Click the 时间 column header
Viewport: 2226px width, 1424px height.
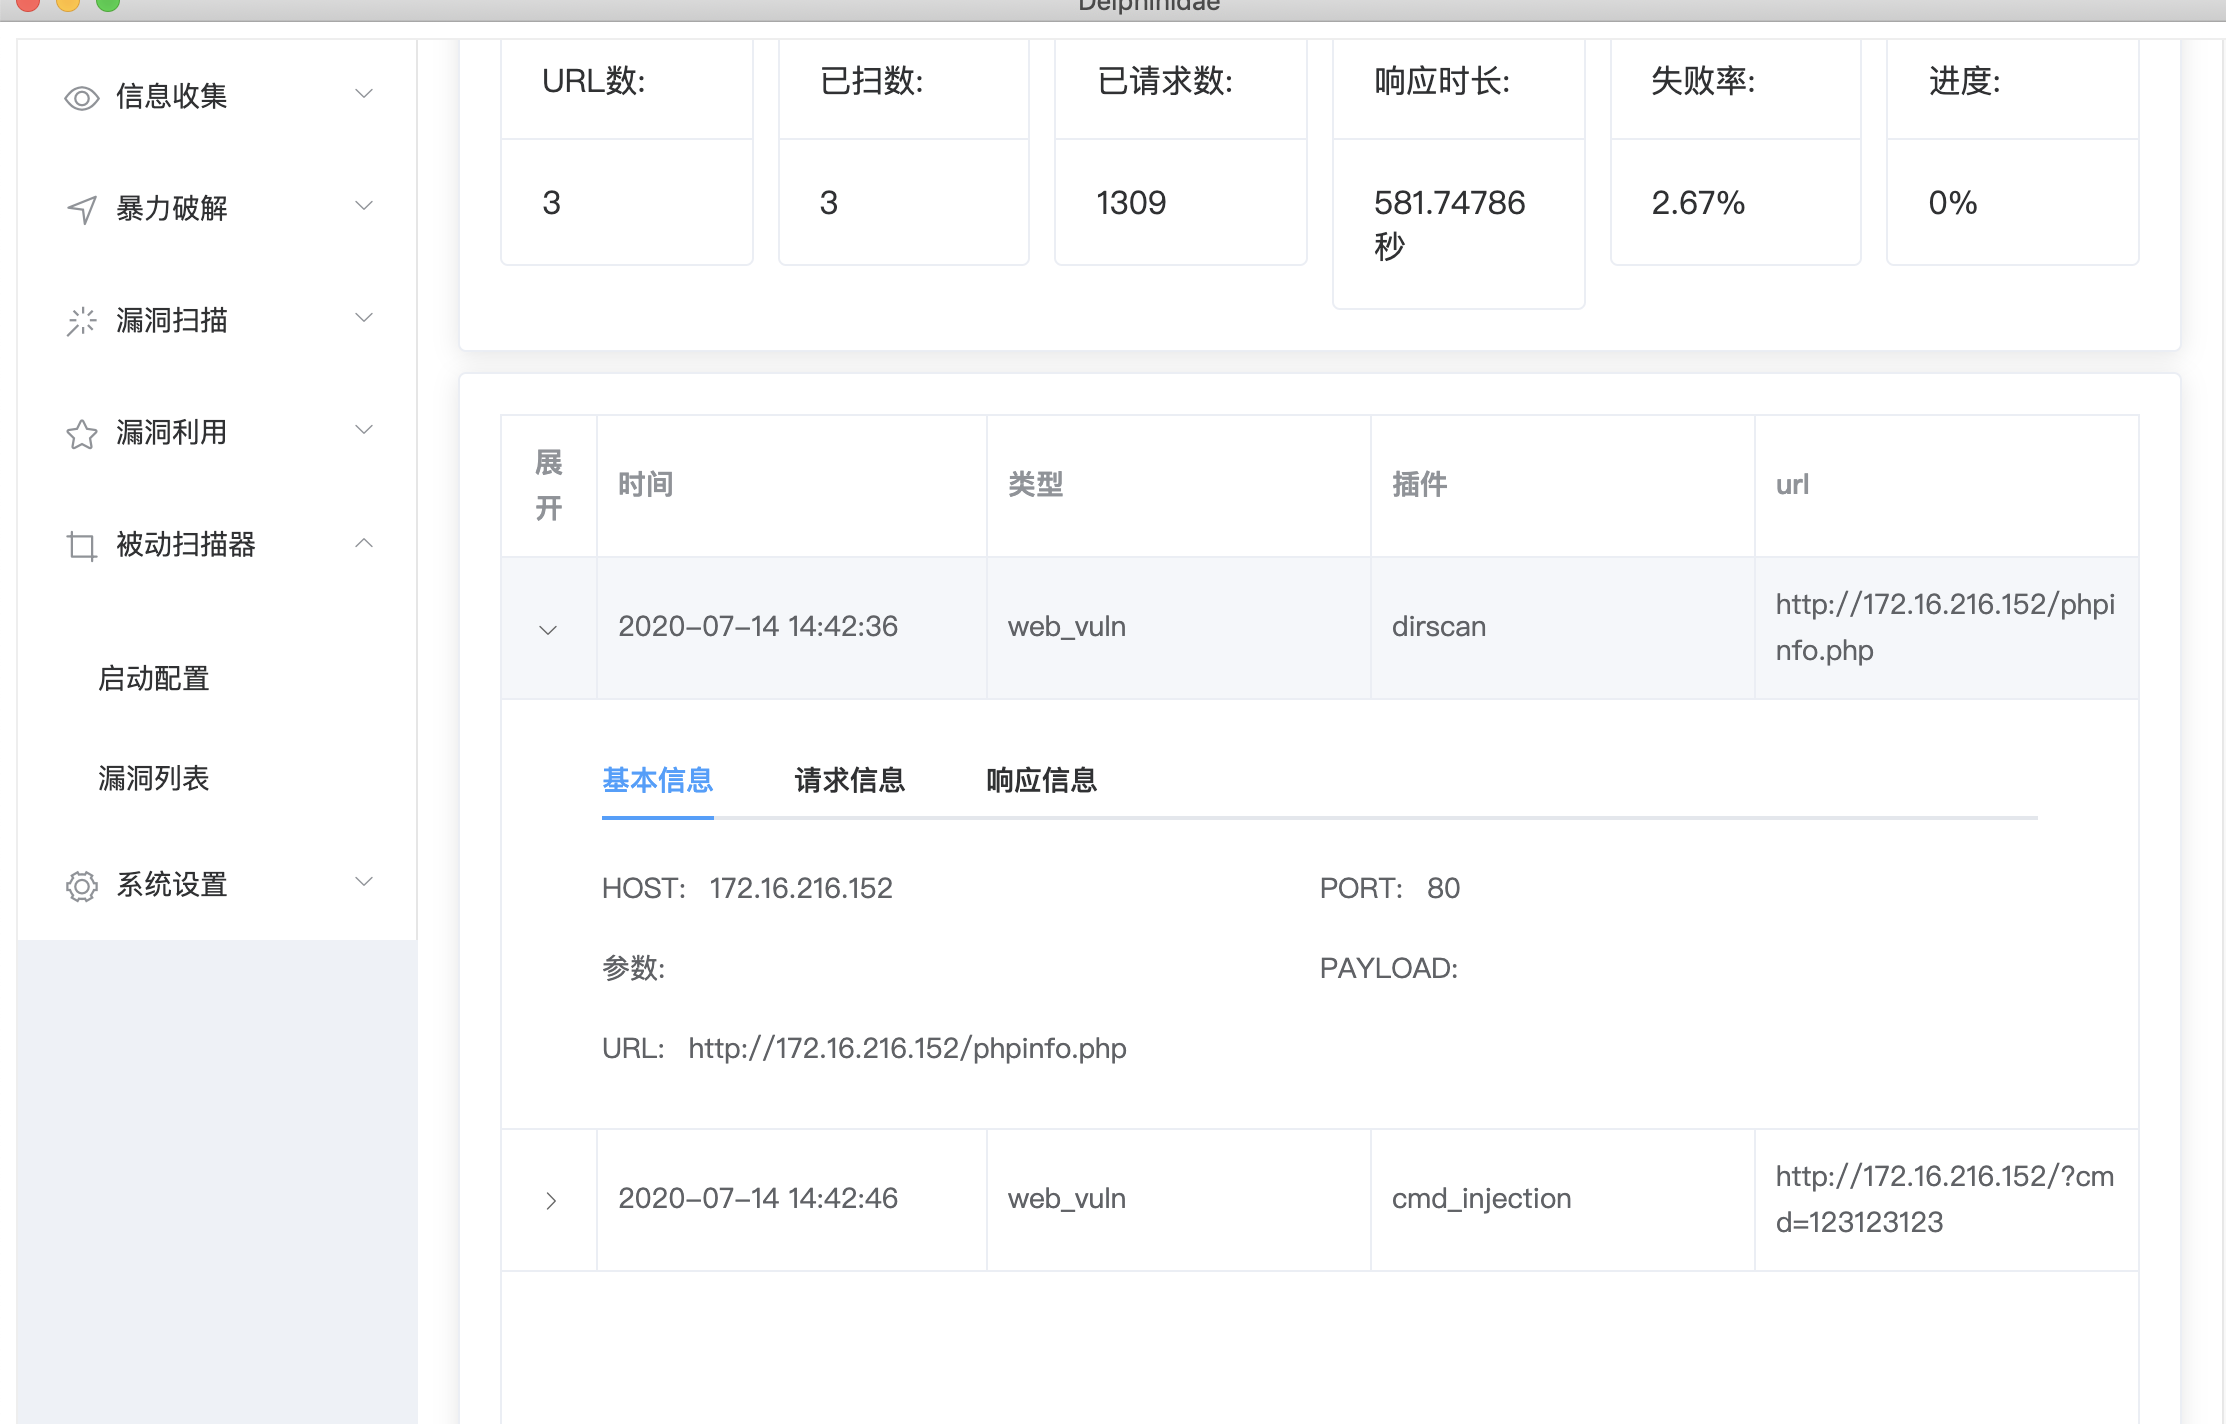coord(646,485)
